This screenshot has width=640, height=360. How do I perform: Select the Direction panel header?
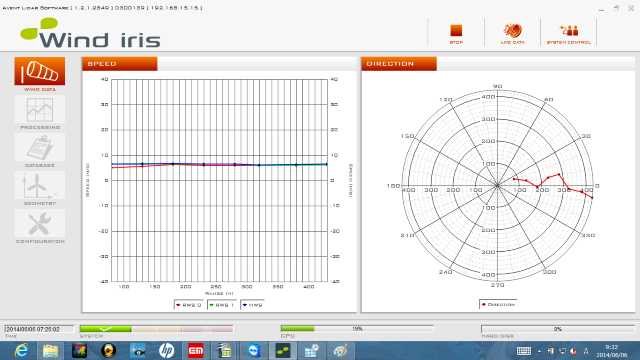click(x=399, y=64)
